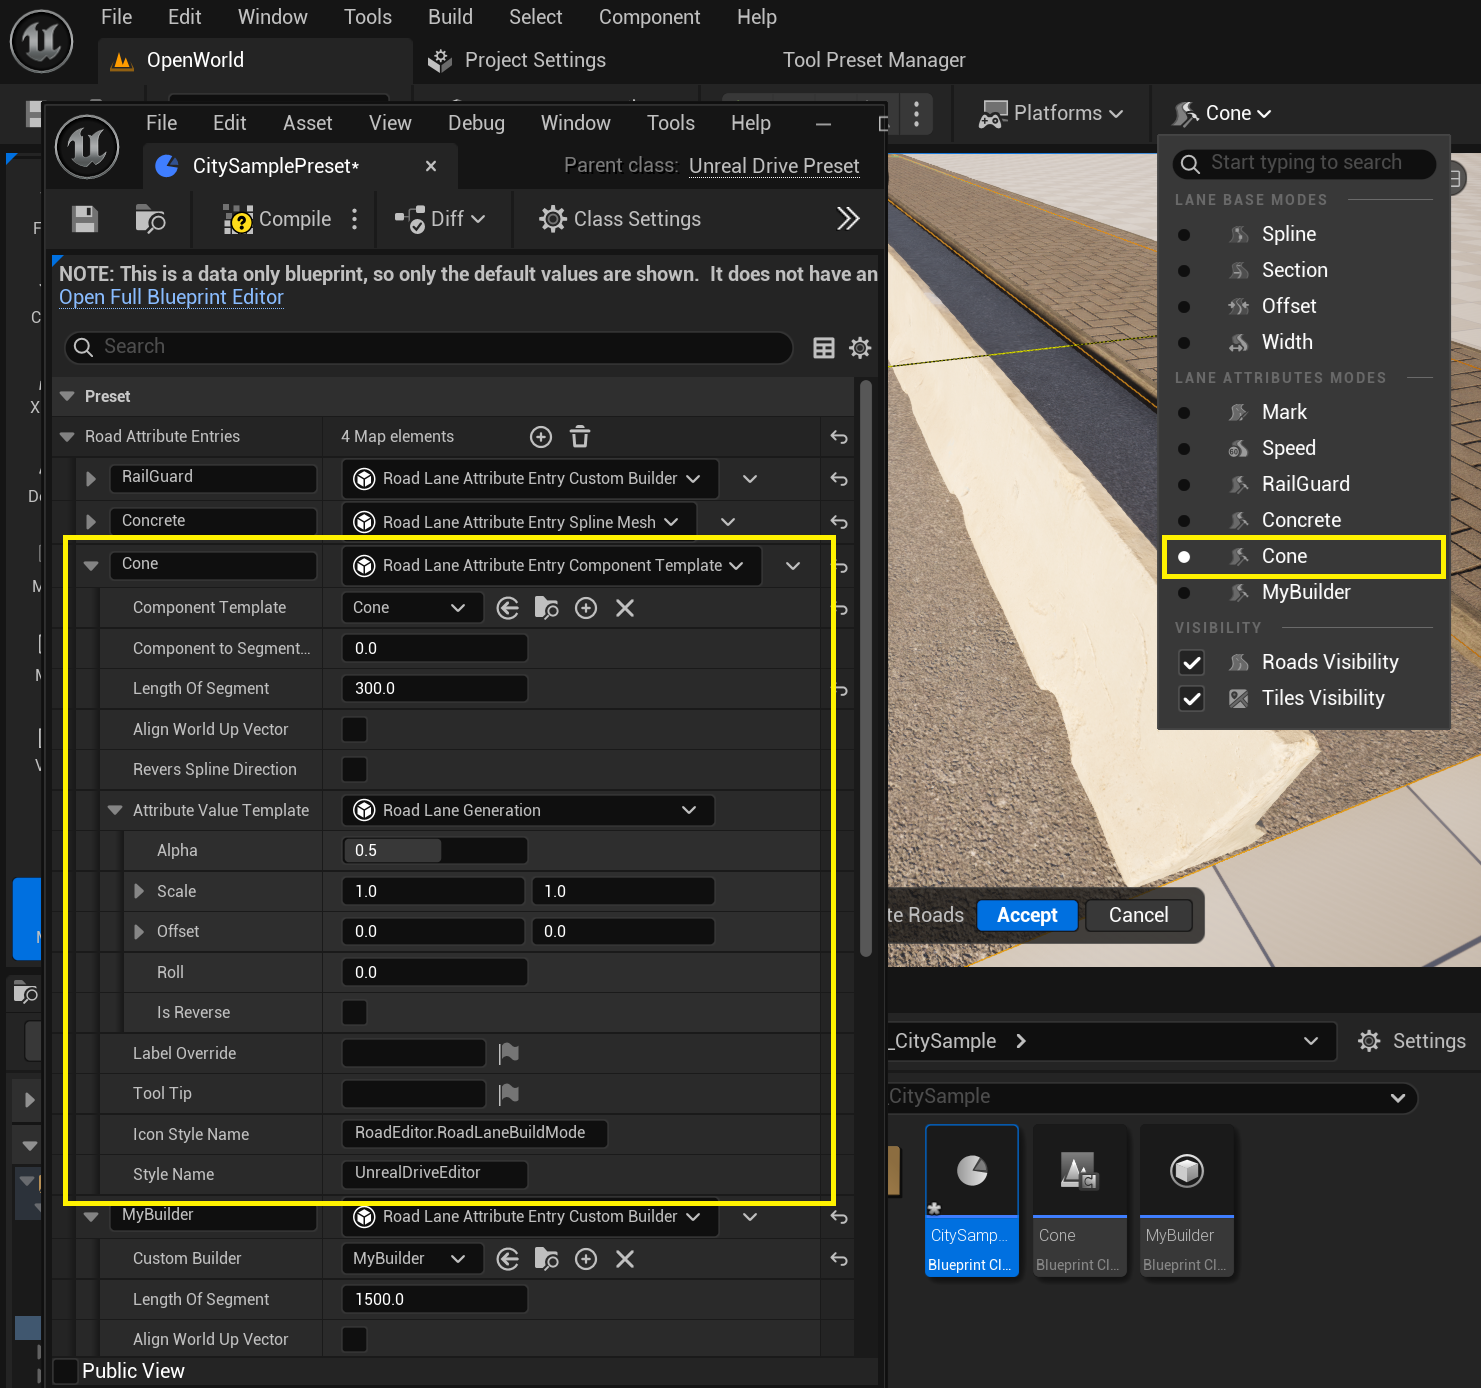Open Road Lane Generation template dropdown

[528, 810]
